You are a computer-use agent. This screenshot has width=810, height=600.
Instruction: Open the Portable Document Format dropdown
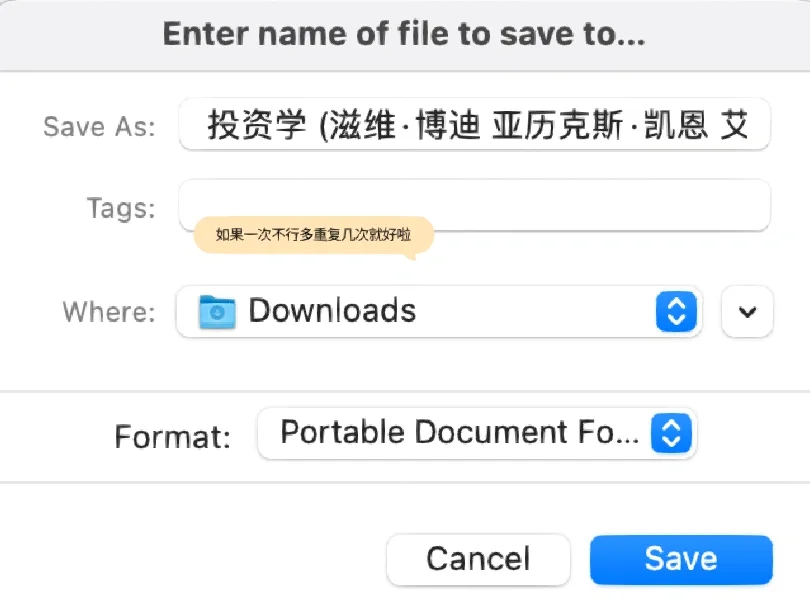tap(477, 433)
